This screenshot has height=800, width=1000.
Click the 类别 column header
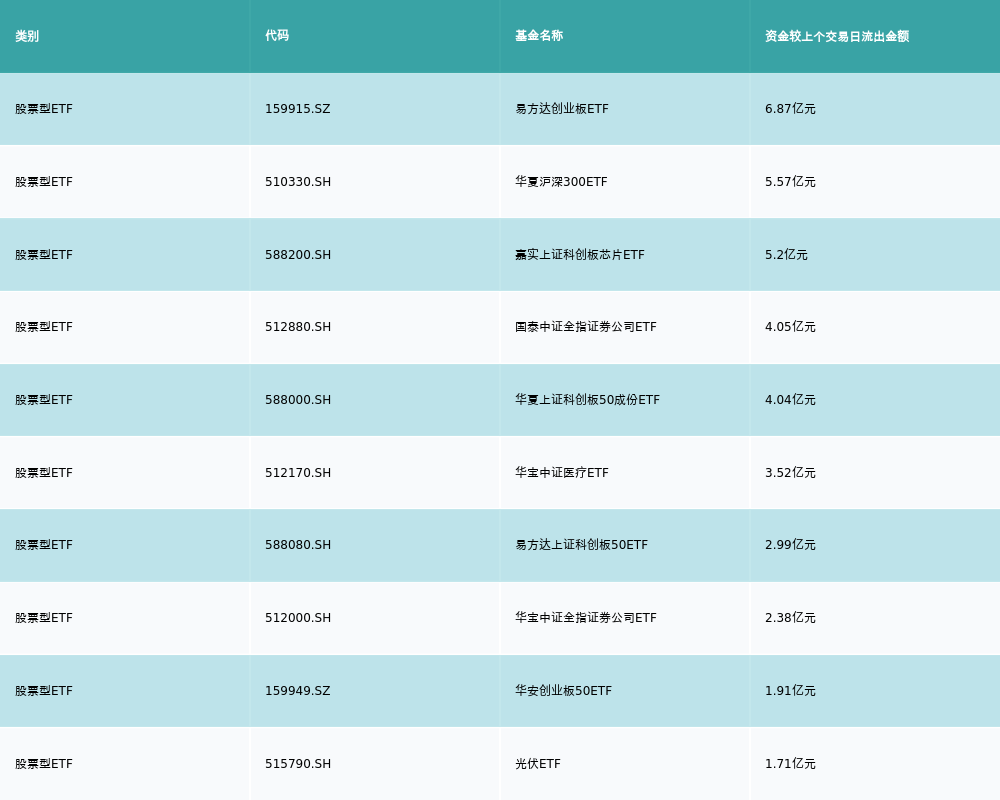coord(27,36)
